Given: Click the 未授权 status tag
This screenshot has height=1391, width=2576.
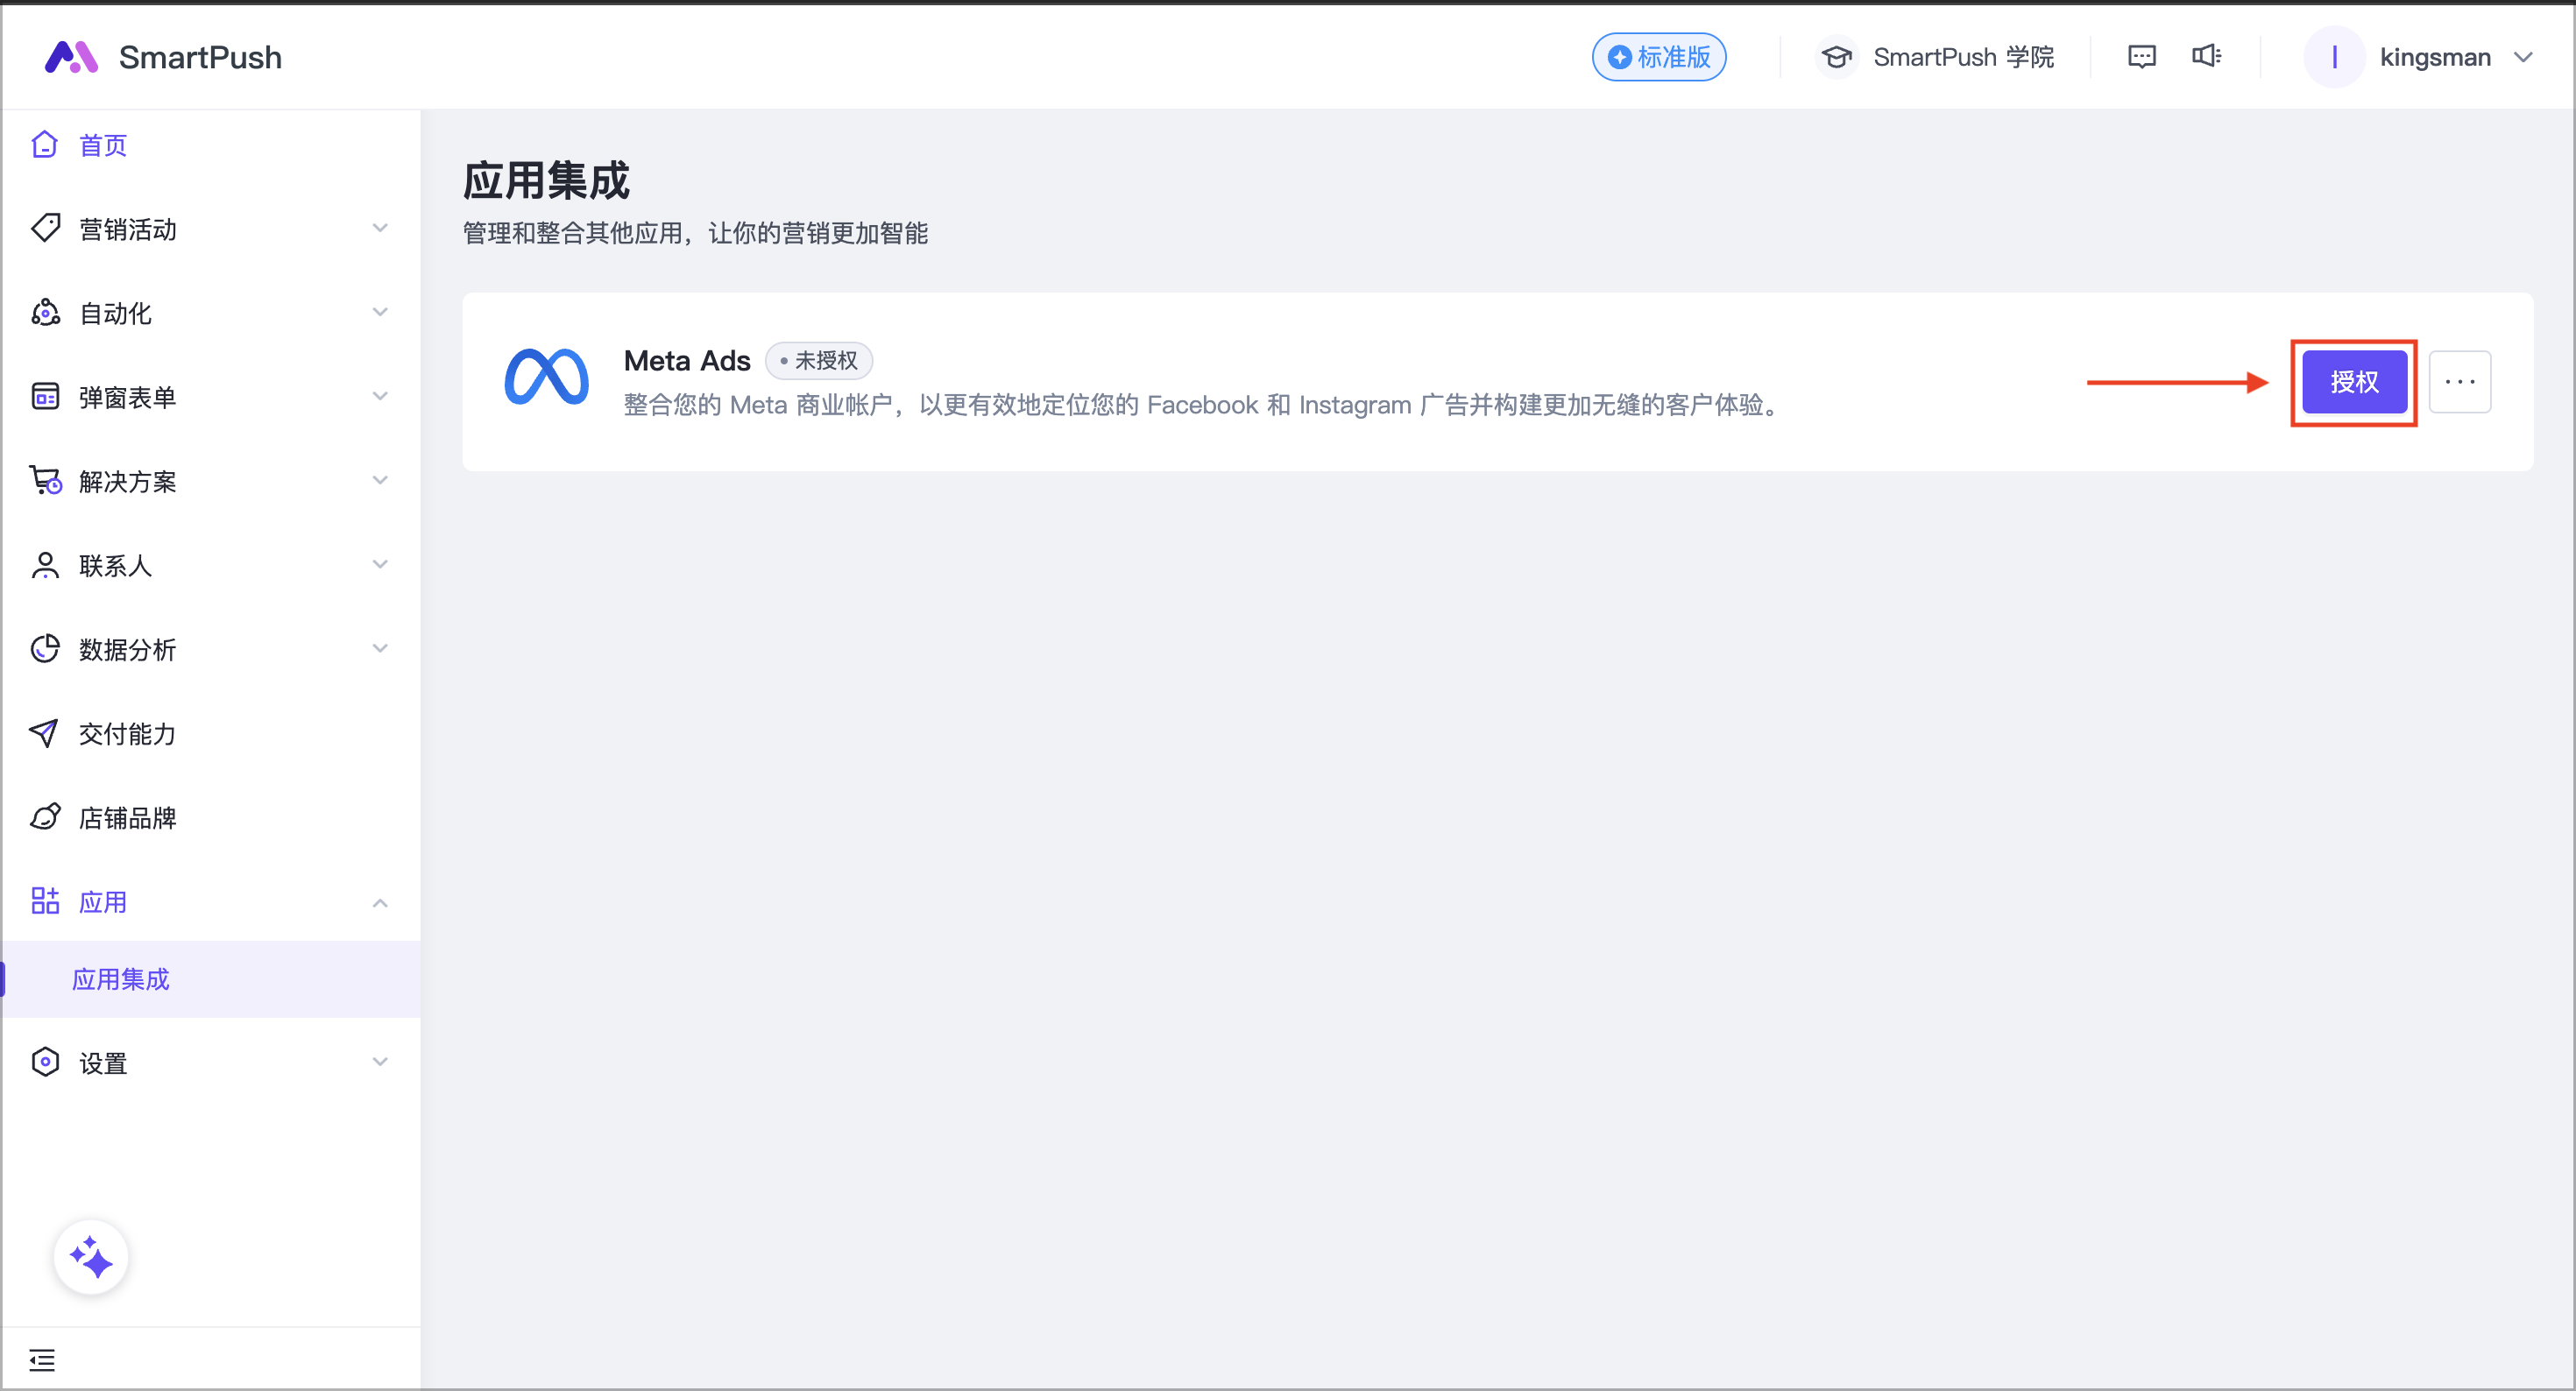Looking at the screenshot, I should click(819, 360).
